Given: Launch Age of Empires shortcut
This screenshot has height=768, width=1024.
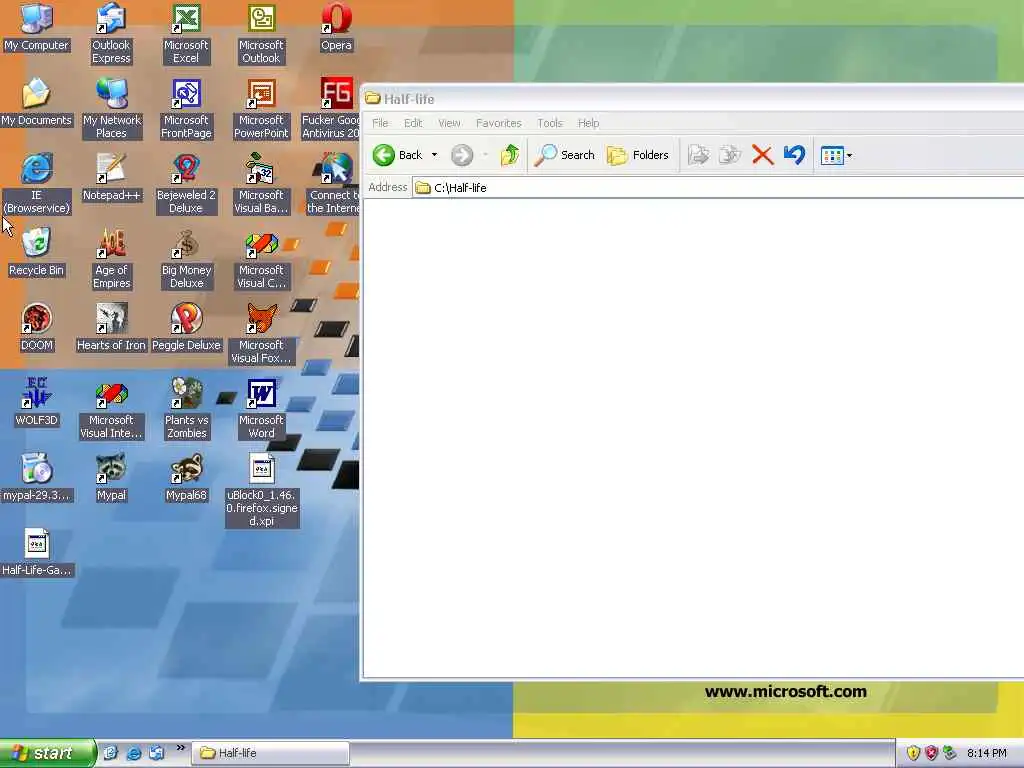Looking at the screenshot, I should point(111,259).
